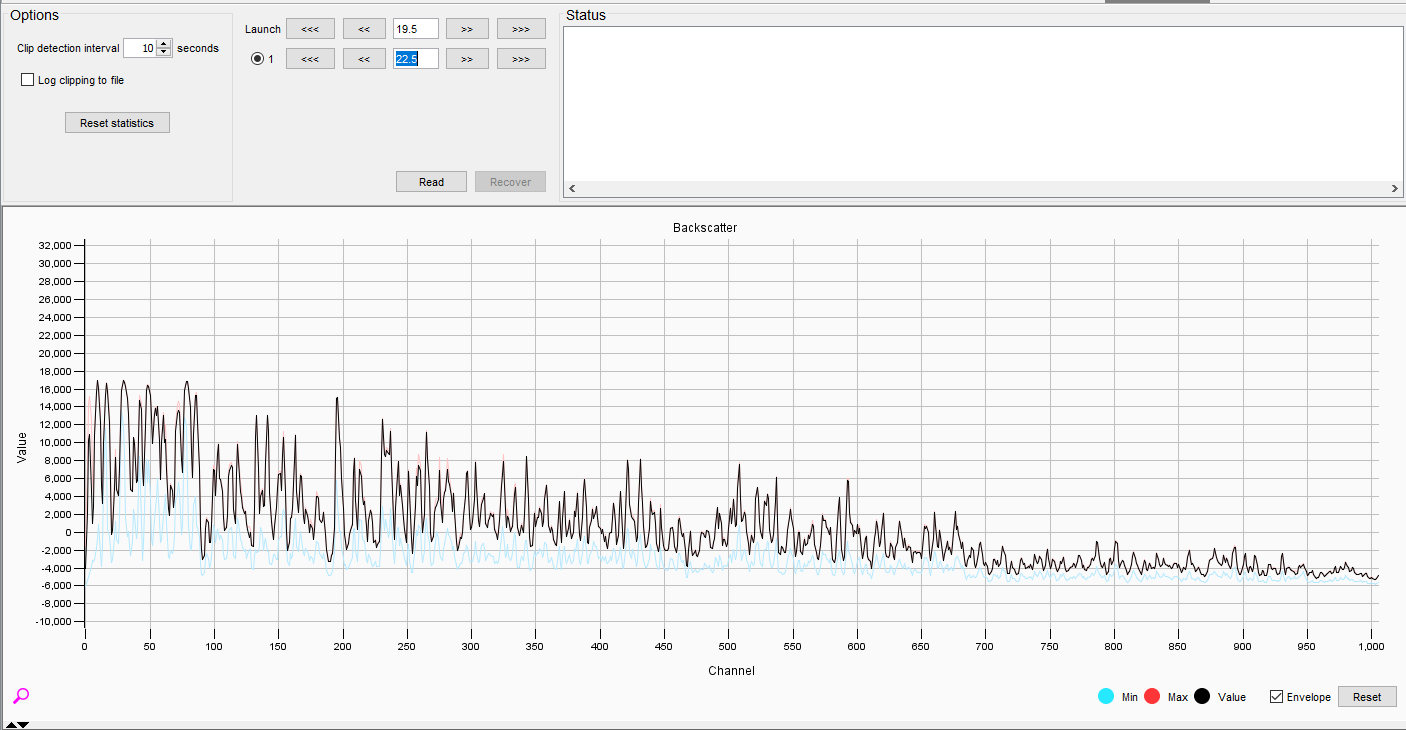1406x730 pixels.
Task: Click the Launch value field showing 19.5
Action: (x=415, y=29)
